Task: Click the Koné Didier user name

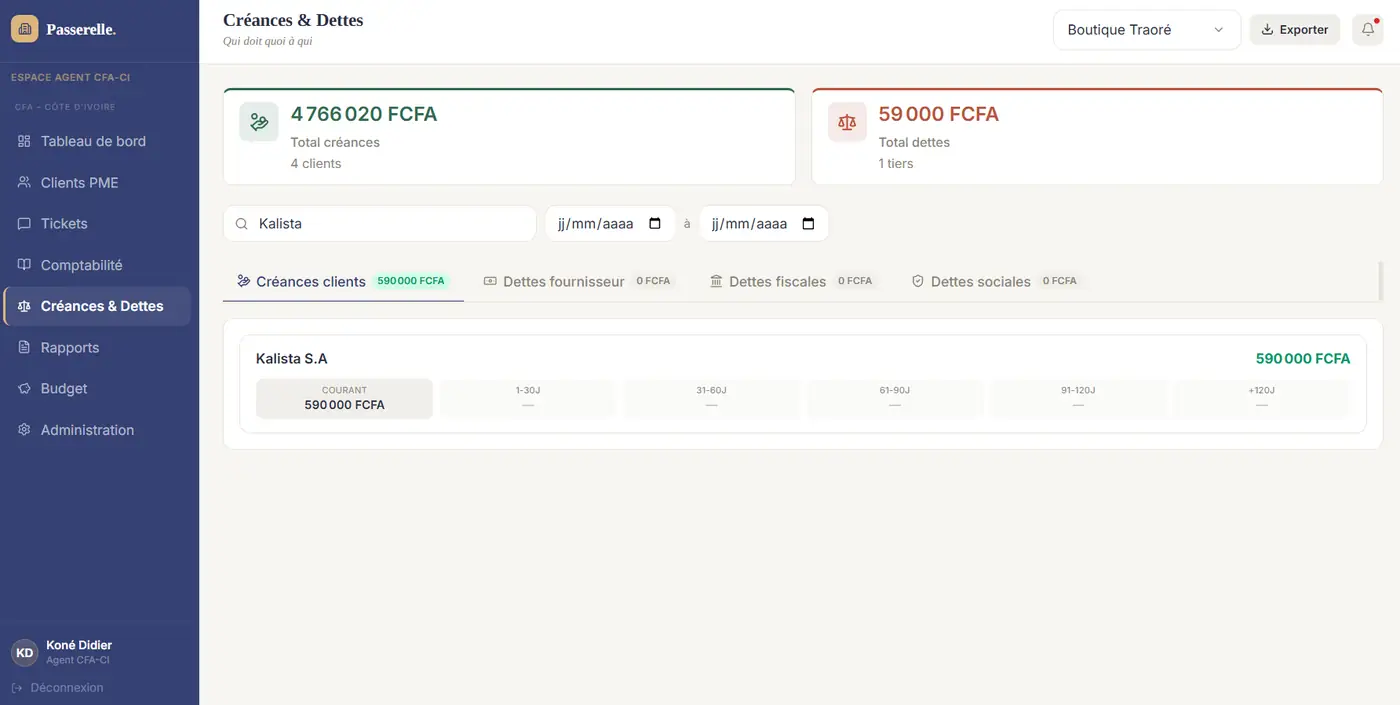Action: click(x=79, y=645)
